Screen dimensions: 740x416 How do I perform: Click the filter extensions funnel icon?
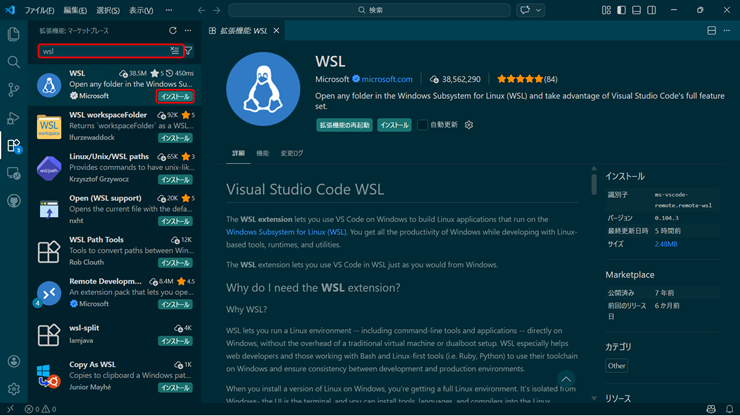(x=189, y=51)
